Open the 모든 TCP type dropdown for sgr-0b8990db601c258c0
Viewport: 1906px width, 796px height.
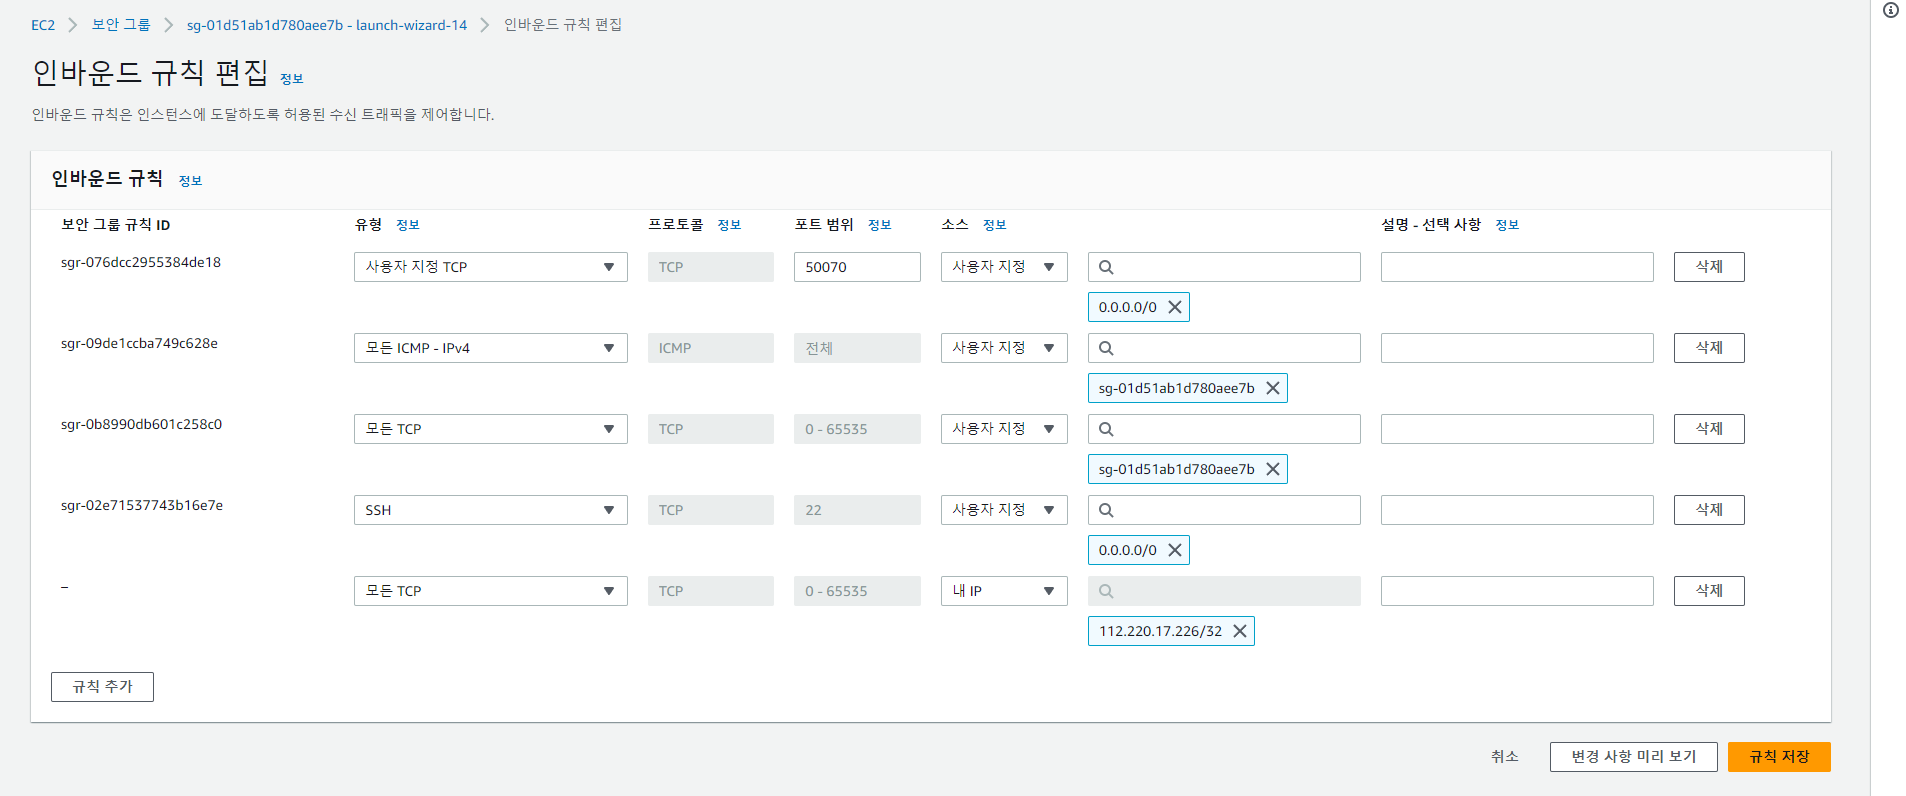tap(491, 429)
